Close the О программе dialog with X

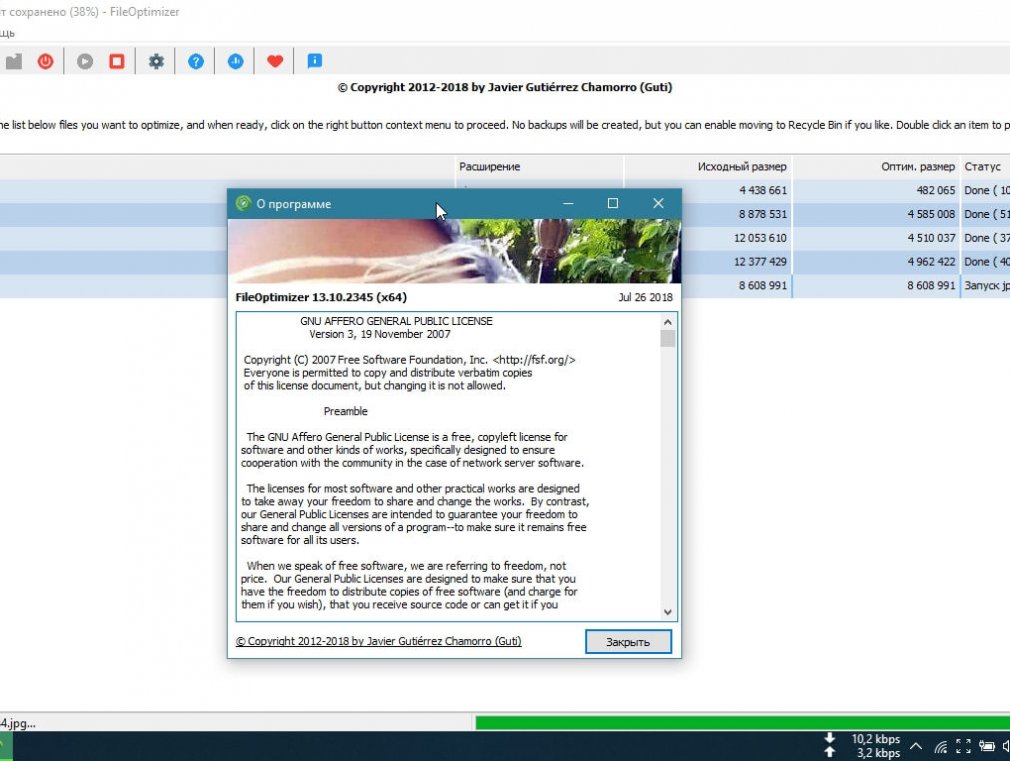point(658,204)
